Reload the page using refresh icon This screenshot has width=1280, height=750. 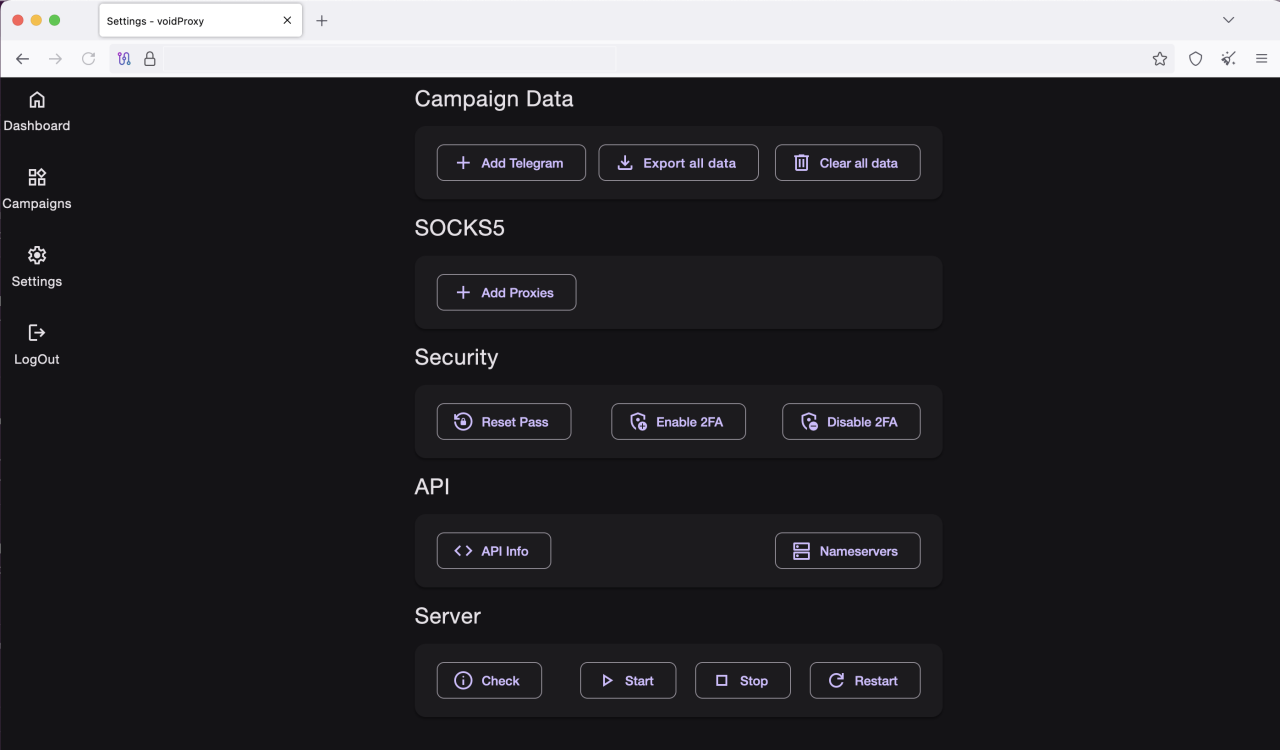[88, 58]
